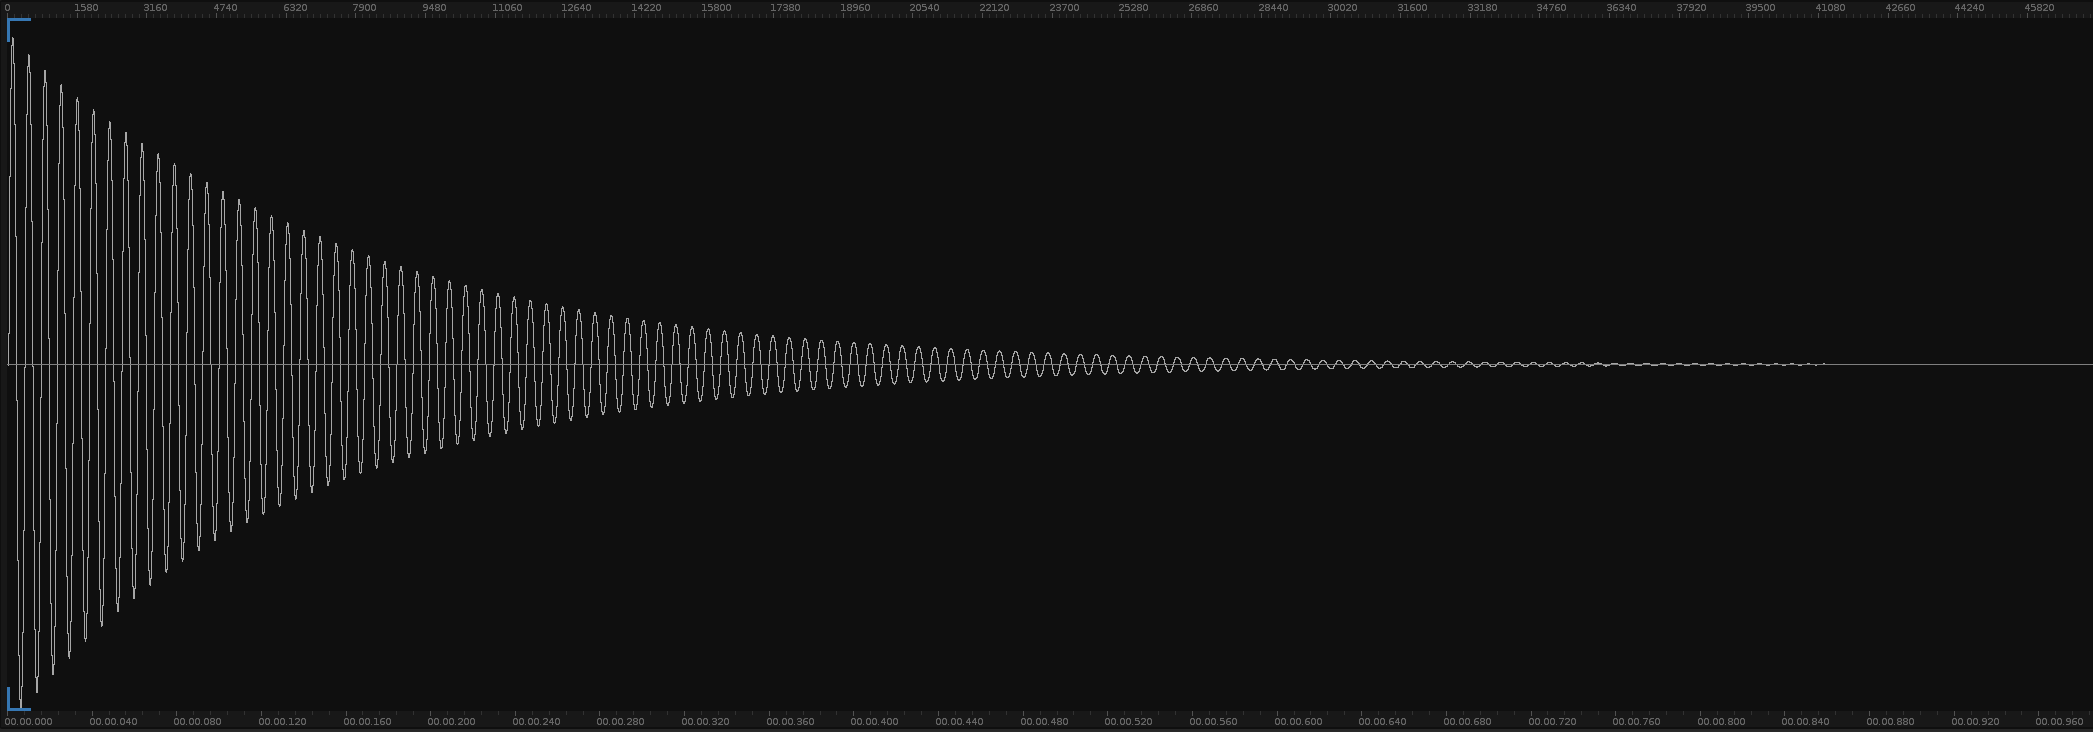This screenshot has width=2093, height=732.
Task: Select sample position 15800 on sample ruler
Action: (715, 8)
